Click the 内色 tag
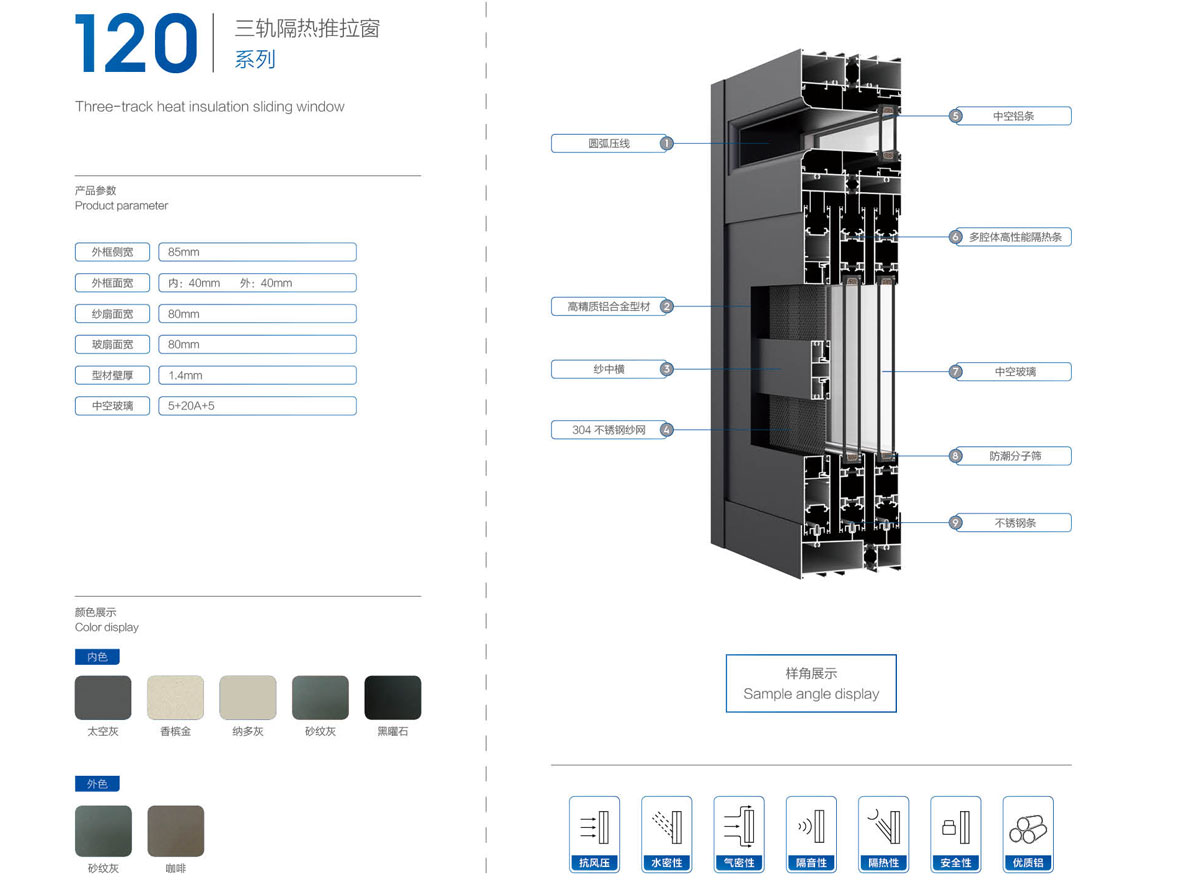Screen dimensions: 1200x893 97,657
